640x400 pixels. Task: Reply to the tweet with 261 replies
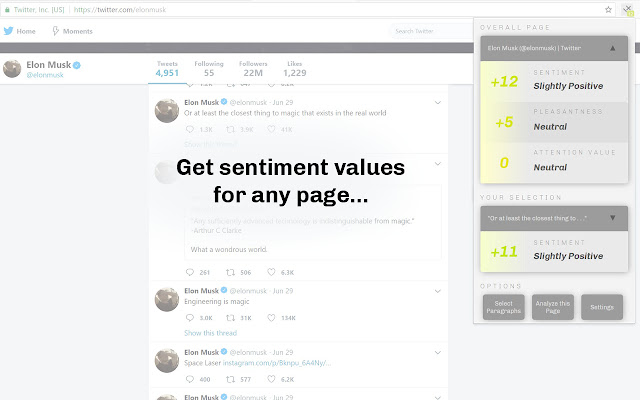tap(190, 272)
